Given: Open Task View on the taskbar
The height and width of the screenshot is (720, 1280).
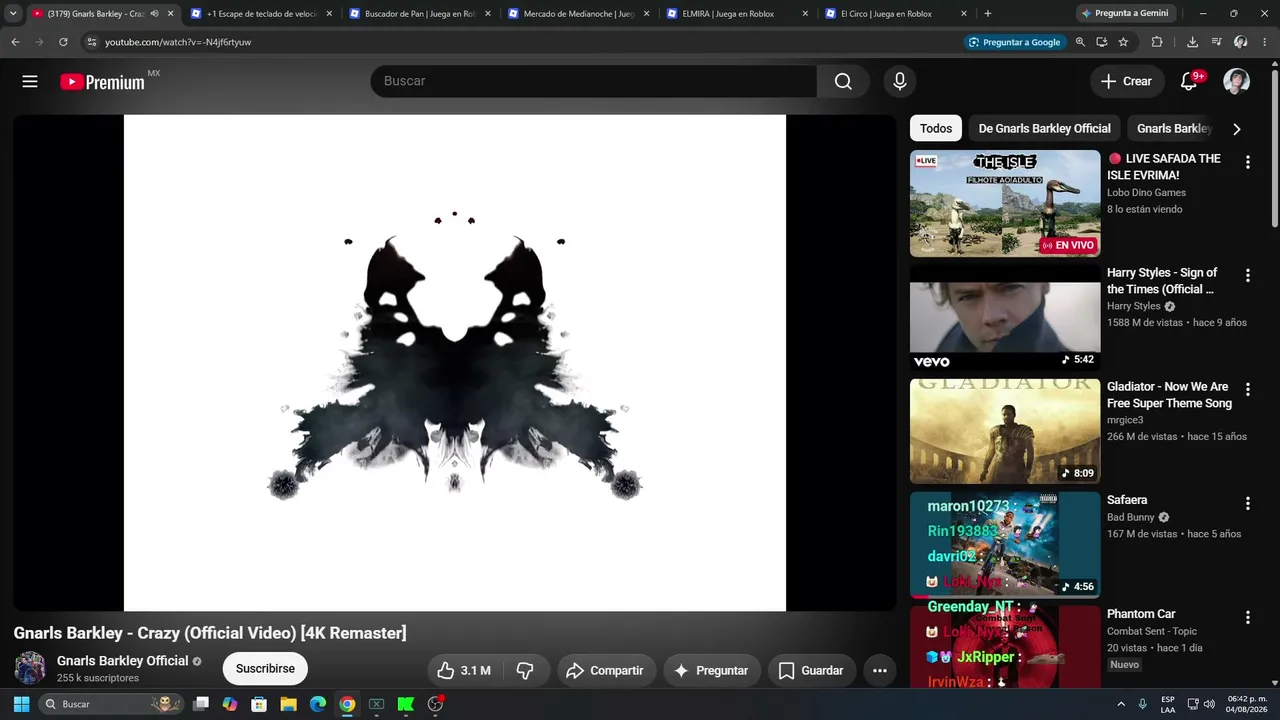Looking at the screenshot, I should click(201, 704).
